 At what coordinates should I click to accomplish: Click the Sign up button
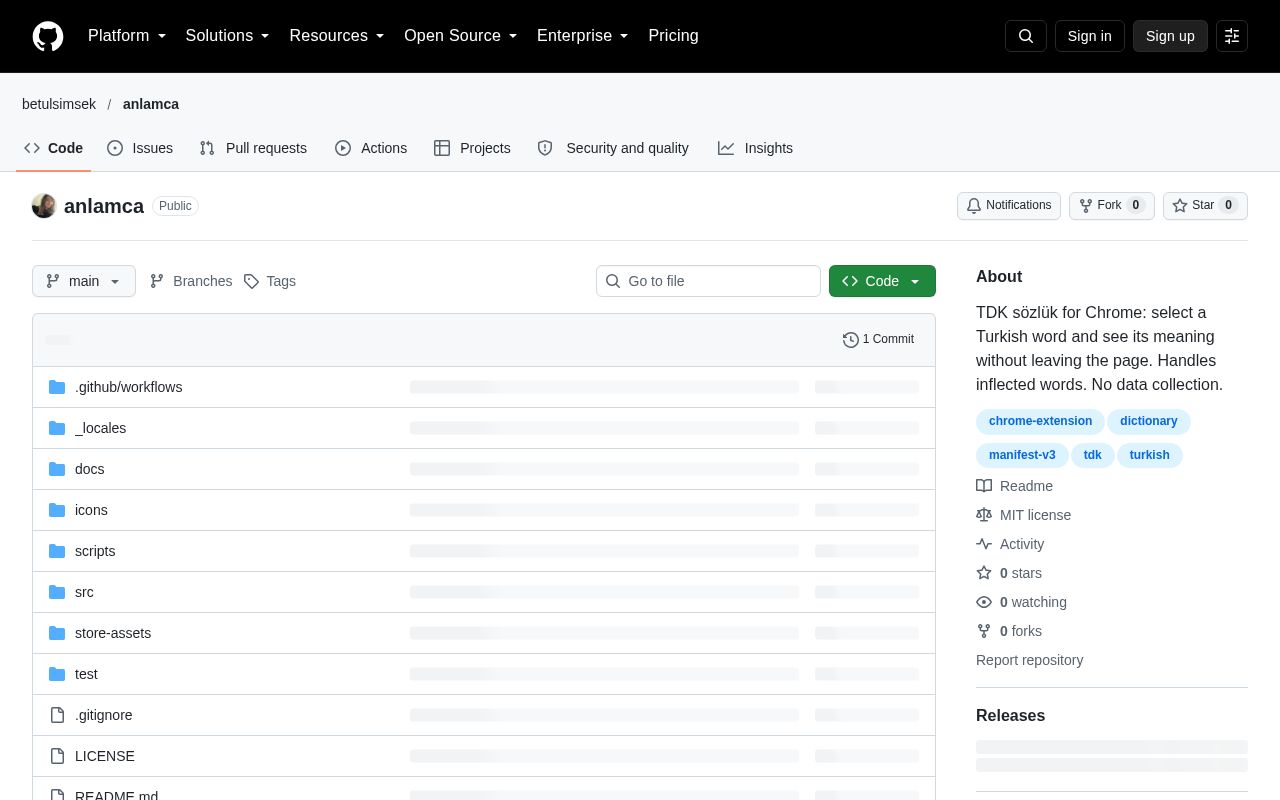coord(1170,36)
